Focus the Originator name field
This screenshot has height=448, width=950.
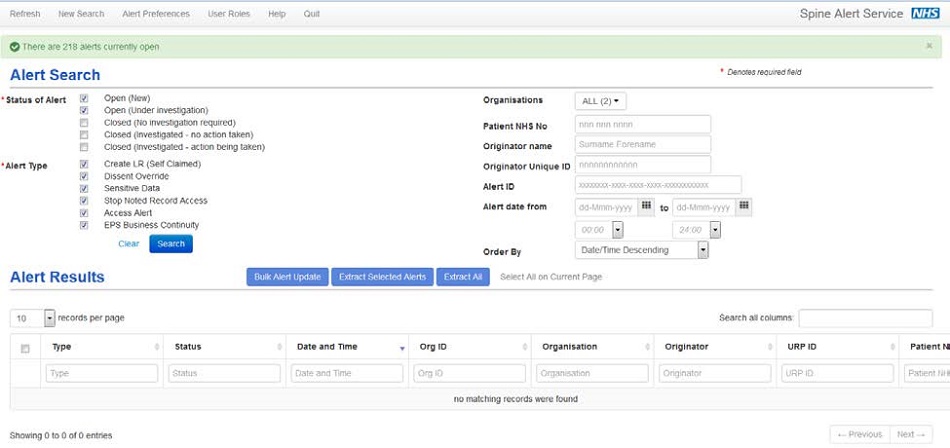point(643,144)
